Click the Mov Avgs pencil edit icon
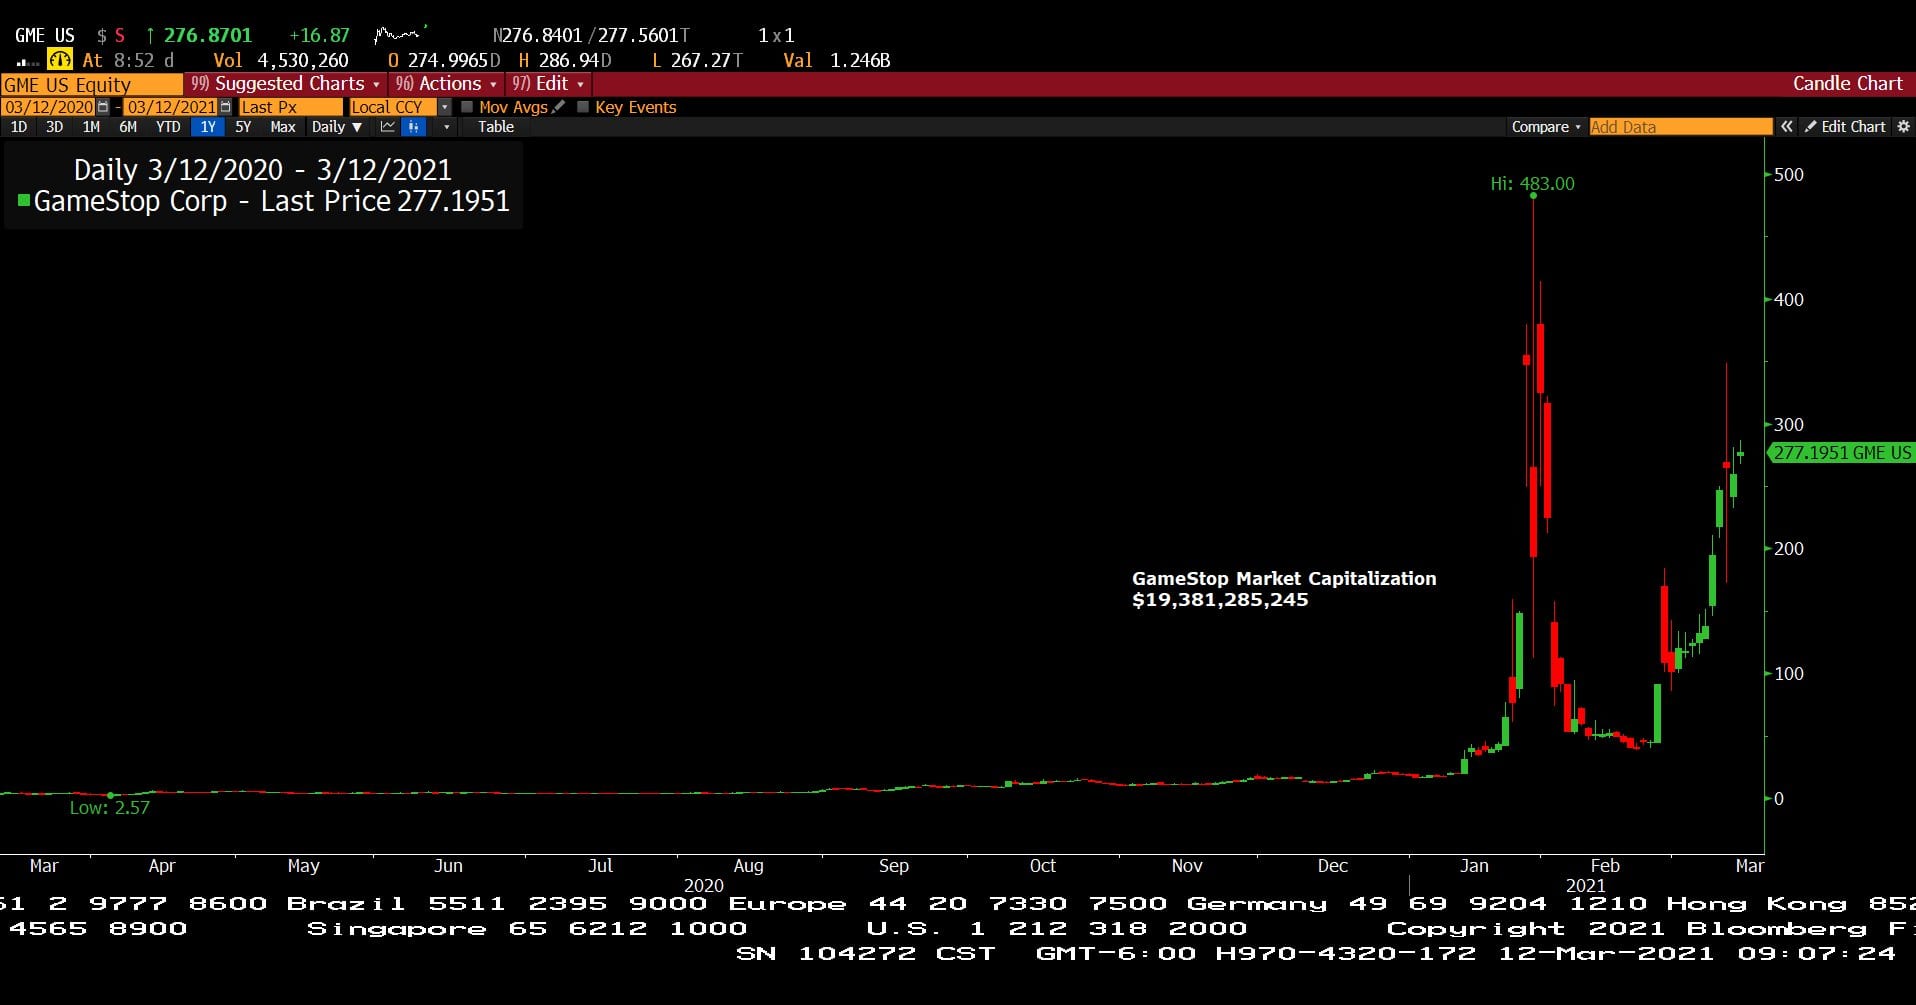 click(558, 107)
